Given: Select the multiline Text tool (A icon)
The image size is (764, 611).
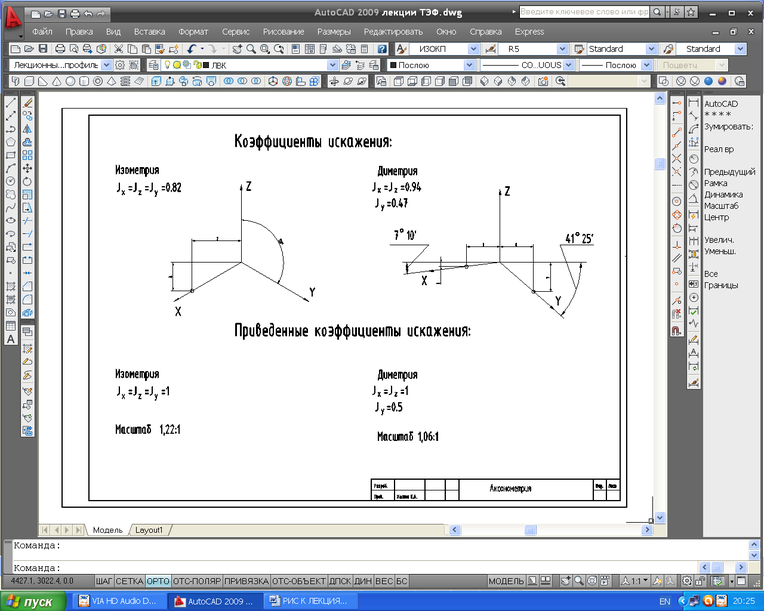Looking at the screenshot, I should click(11, 339).
